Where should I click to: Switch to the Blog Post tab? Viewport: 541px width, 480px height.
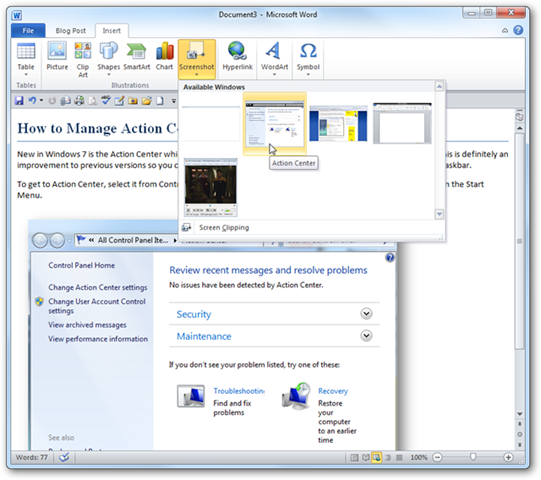[x=71, y=31]
